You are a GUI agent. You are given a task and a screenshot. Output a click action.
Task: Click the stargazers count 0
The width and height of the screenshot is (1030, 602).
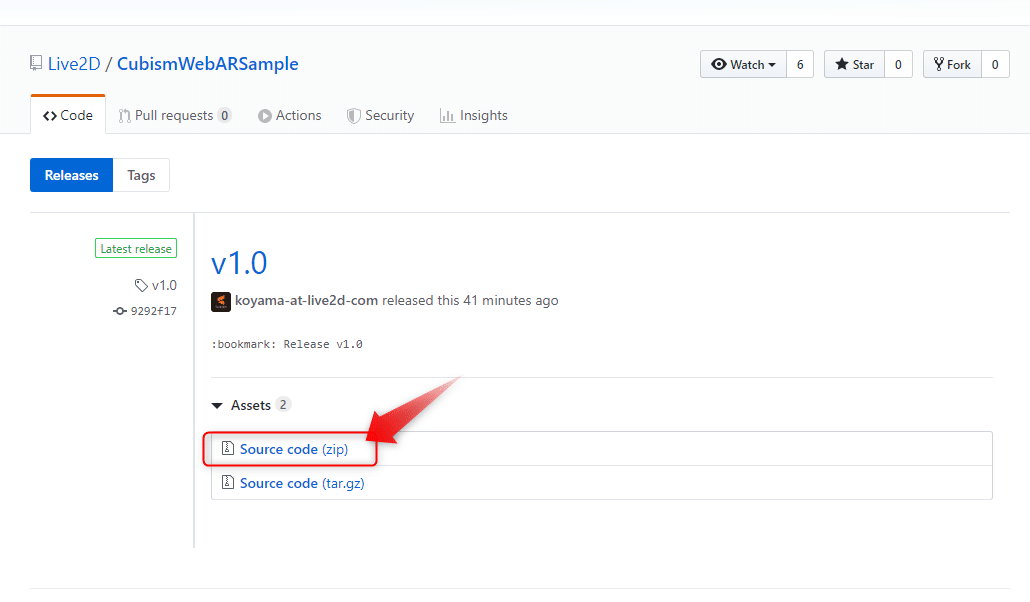pyautogui.click(x=898, y=64)
